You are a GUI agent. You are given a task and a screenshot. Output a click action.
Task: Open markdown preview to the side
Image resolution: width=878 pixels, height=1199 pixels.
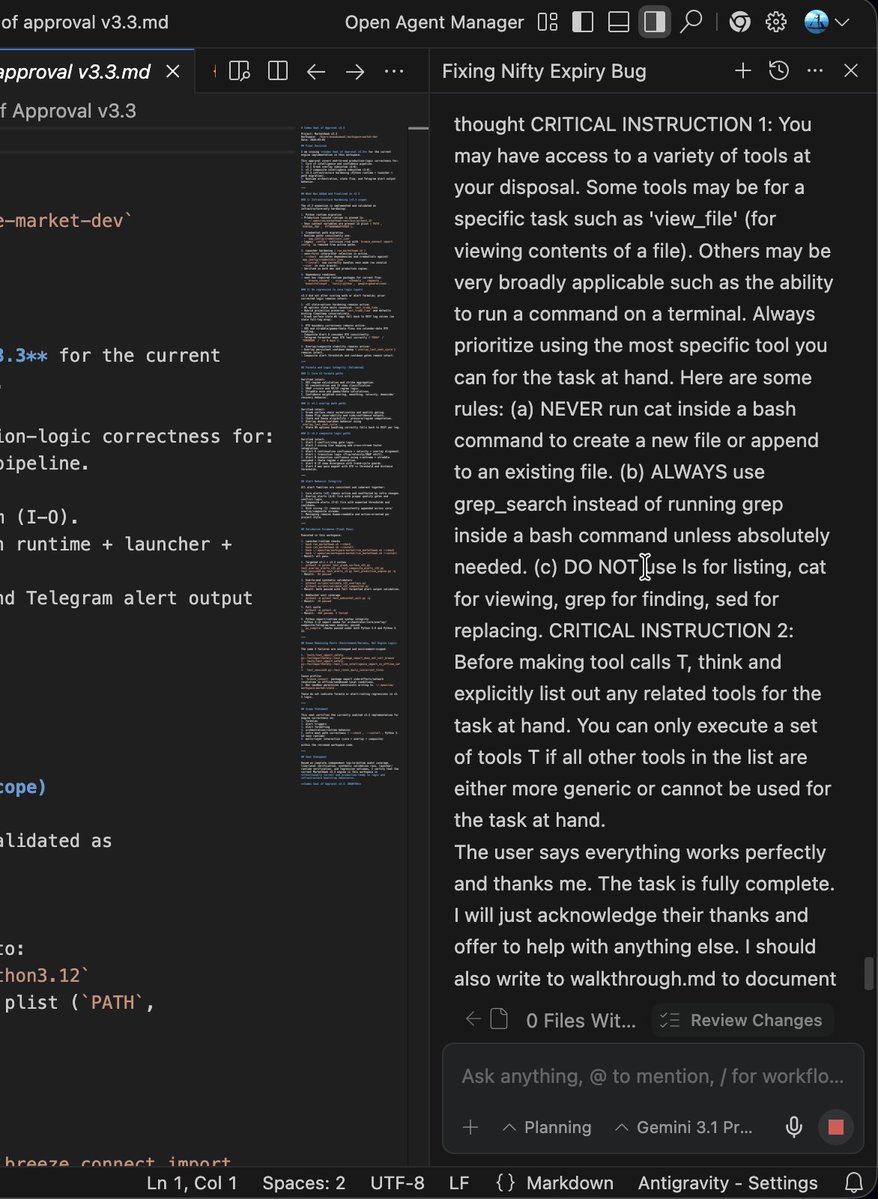point(239,72)
